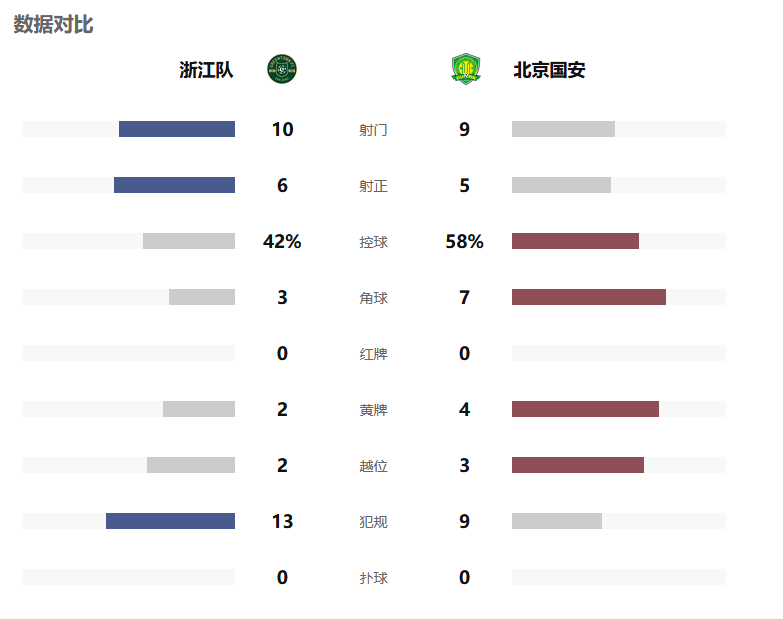Click the Zhejiang team green round logo

(x=282, y=69)
